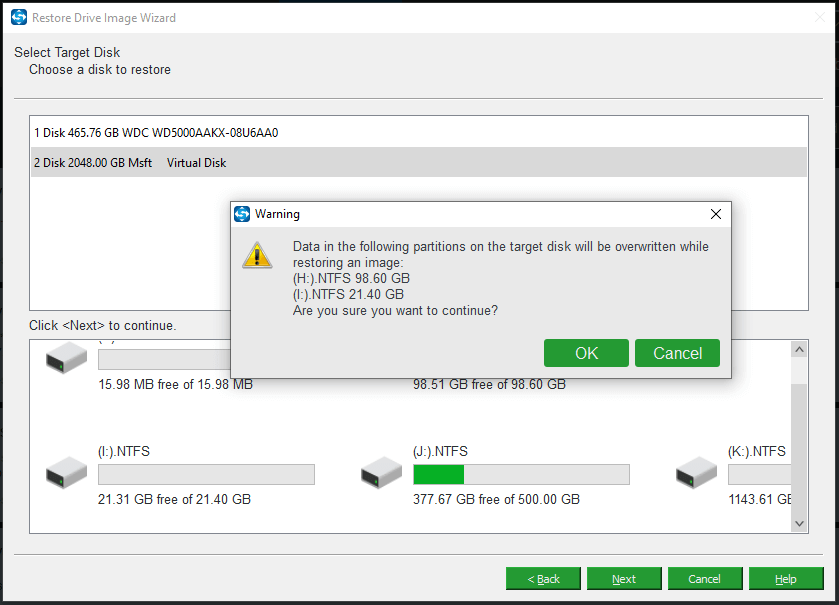Click partition list scrollbar up arrow
Screen dimensions: 839x605
[799, 349]
